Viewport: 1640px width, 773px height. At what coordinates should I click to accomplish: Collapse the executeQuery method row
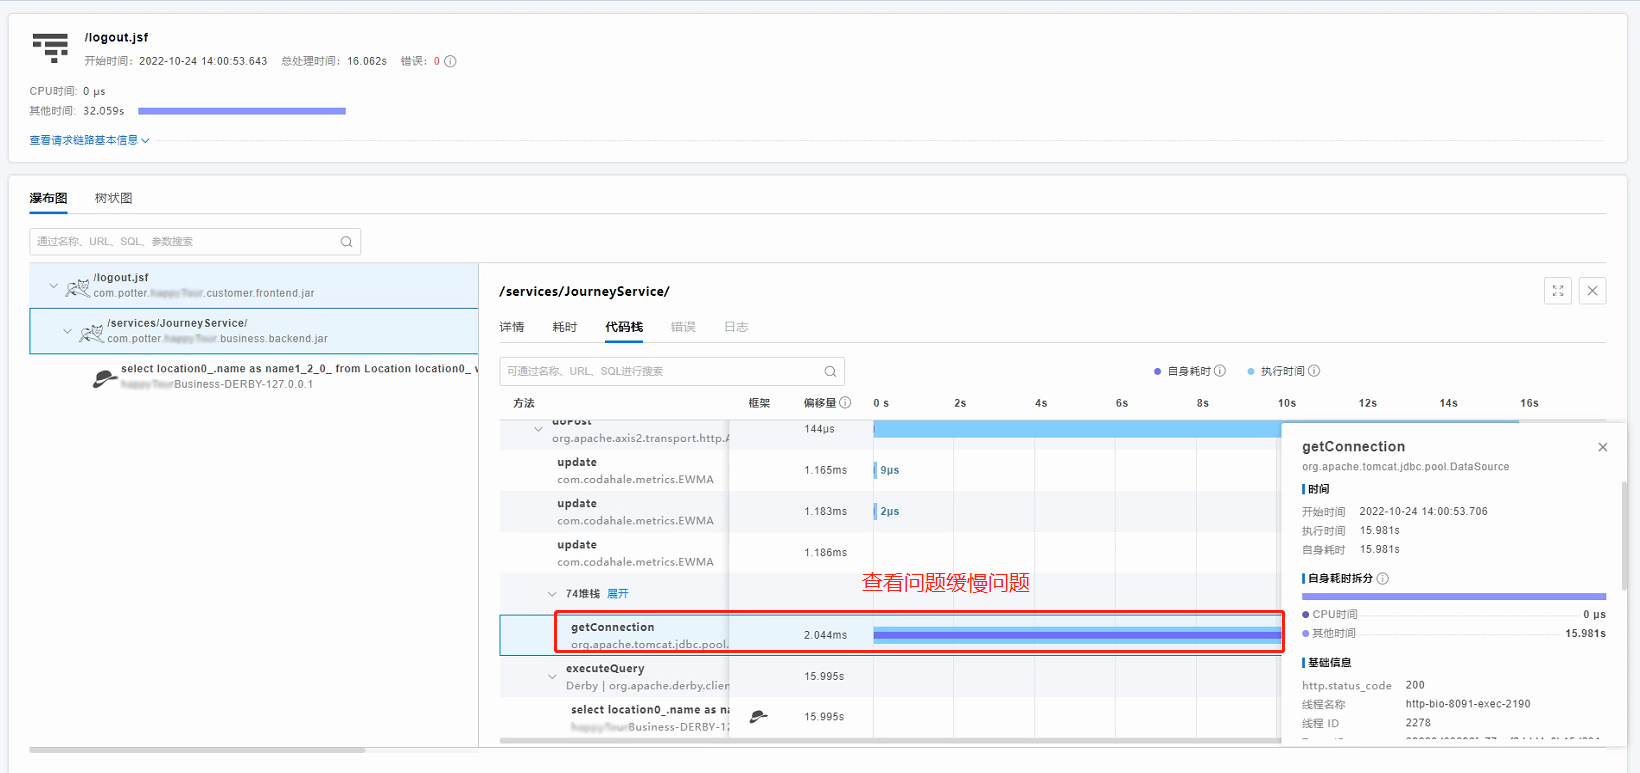point(552,677)
